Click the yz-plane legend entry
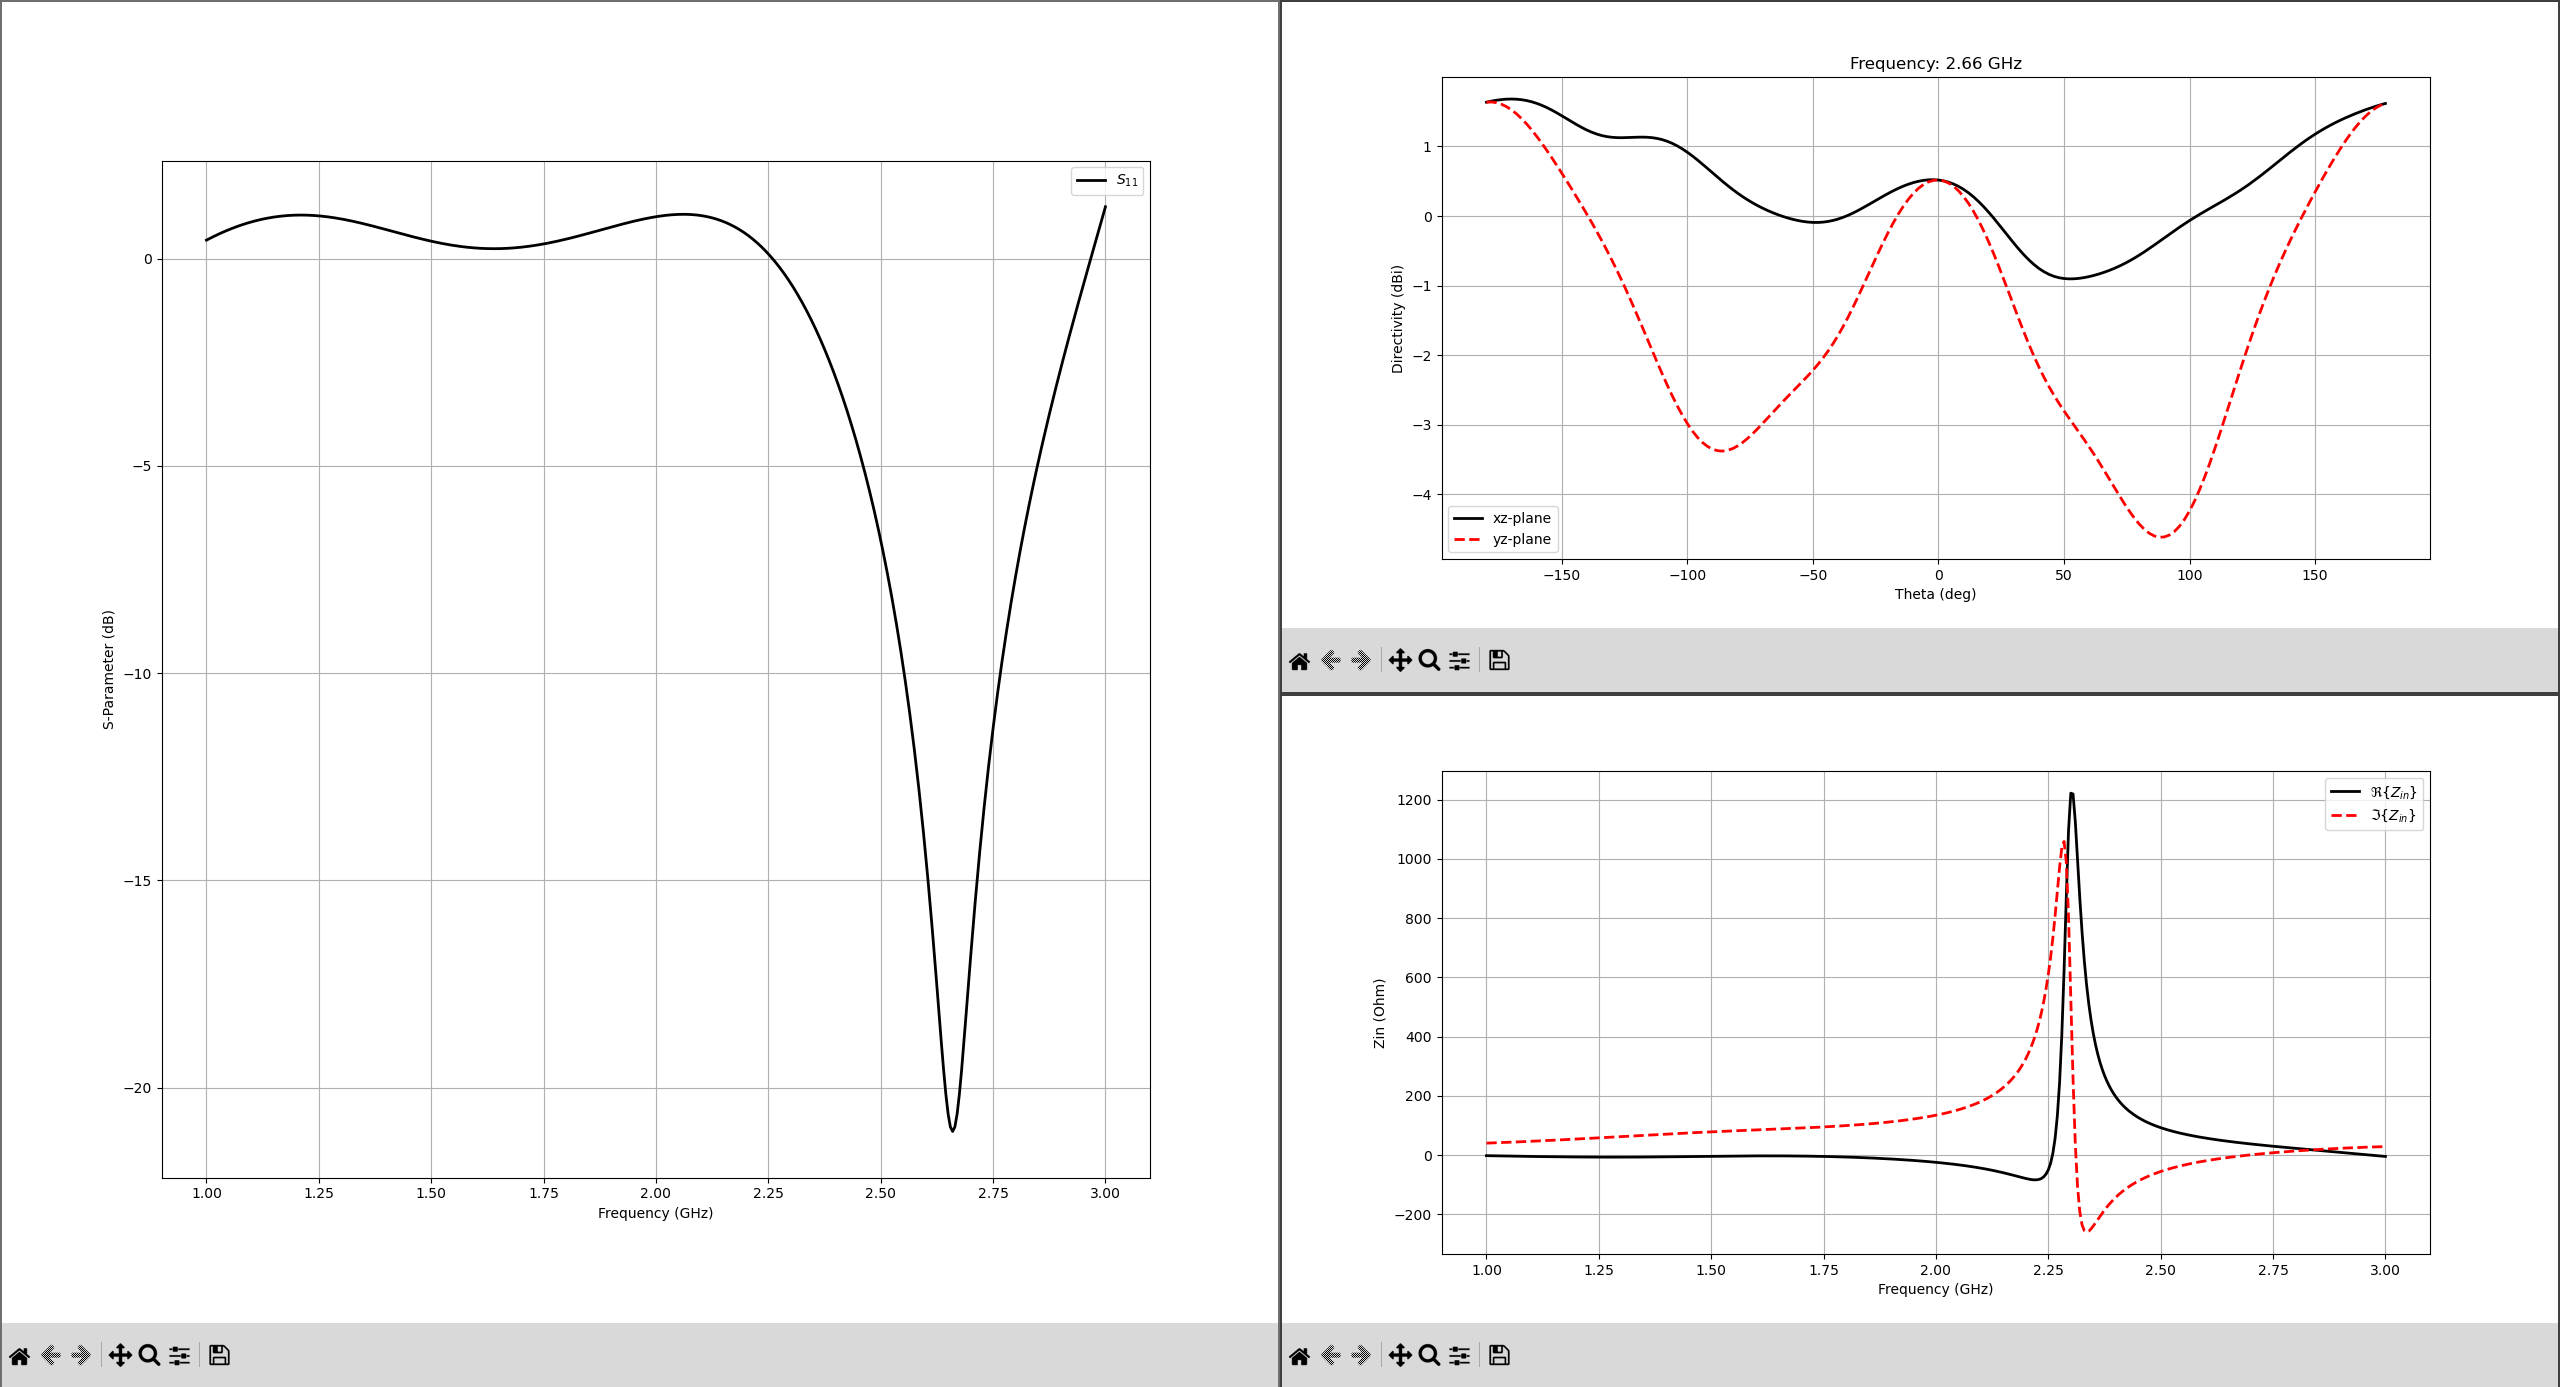Screen dimensions: 2560x1387 coord(1502,539)
